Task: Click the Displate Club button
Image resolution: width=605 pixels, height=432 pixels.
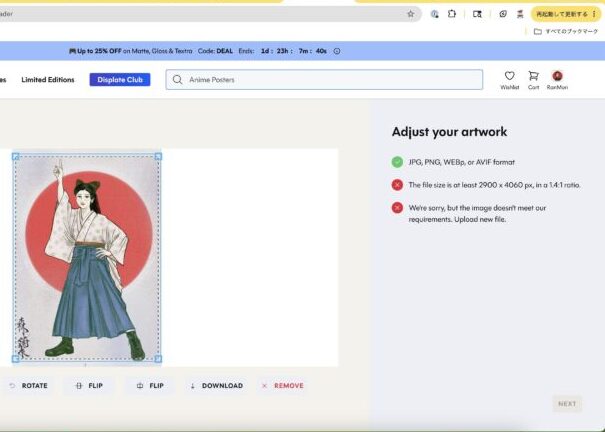Action: (120, 79)
